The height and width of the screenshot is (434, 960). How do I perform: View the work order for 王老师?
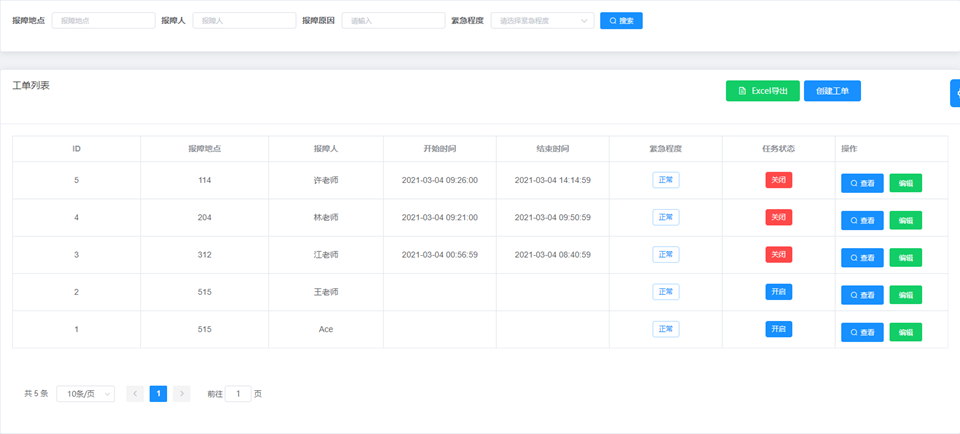[x=862, y=295]
